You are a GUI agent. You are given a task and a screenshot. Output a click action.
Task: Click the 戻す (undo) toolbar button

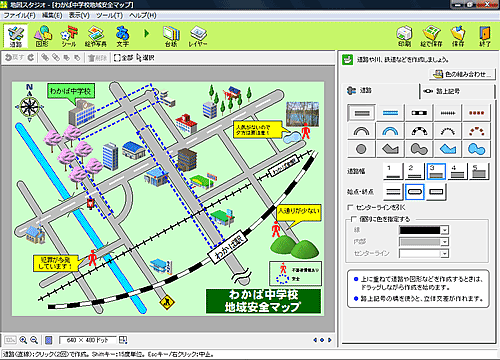(x=14, y=58)
